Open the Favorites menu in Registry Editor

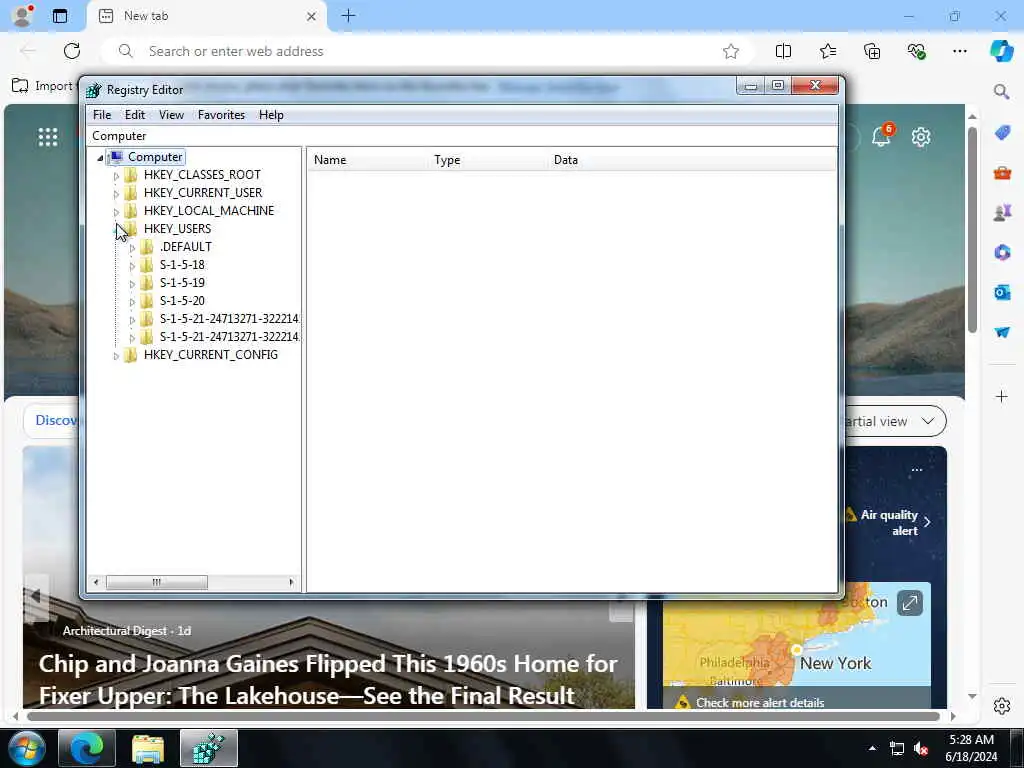coord(221,115)
